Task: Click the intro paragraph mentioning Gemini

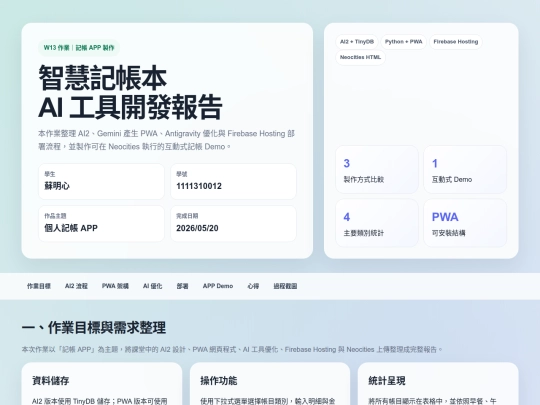Action: click(167, 140)
